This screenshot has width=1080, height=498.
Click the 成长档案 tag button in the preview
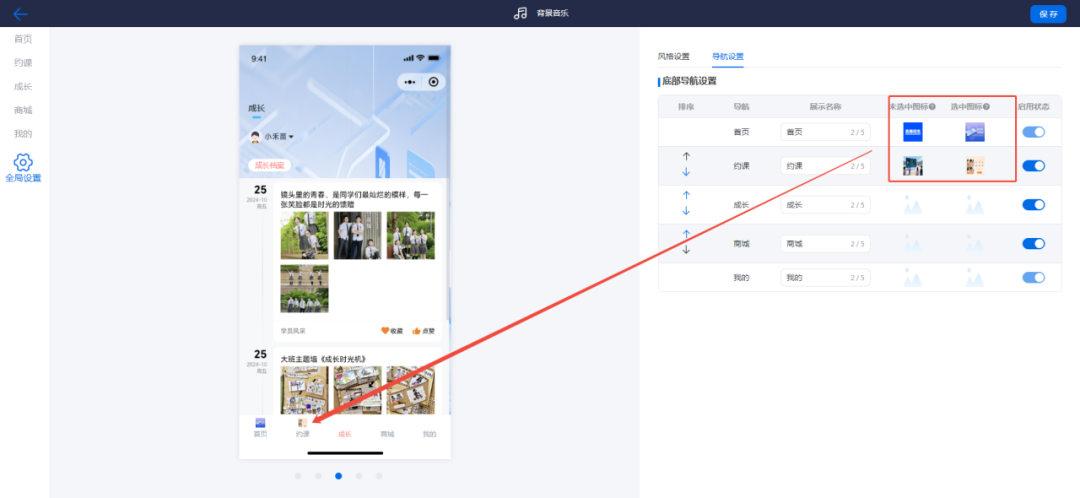point(269,165)
